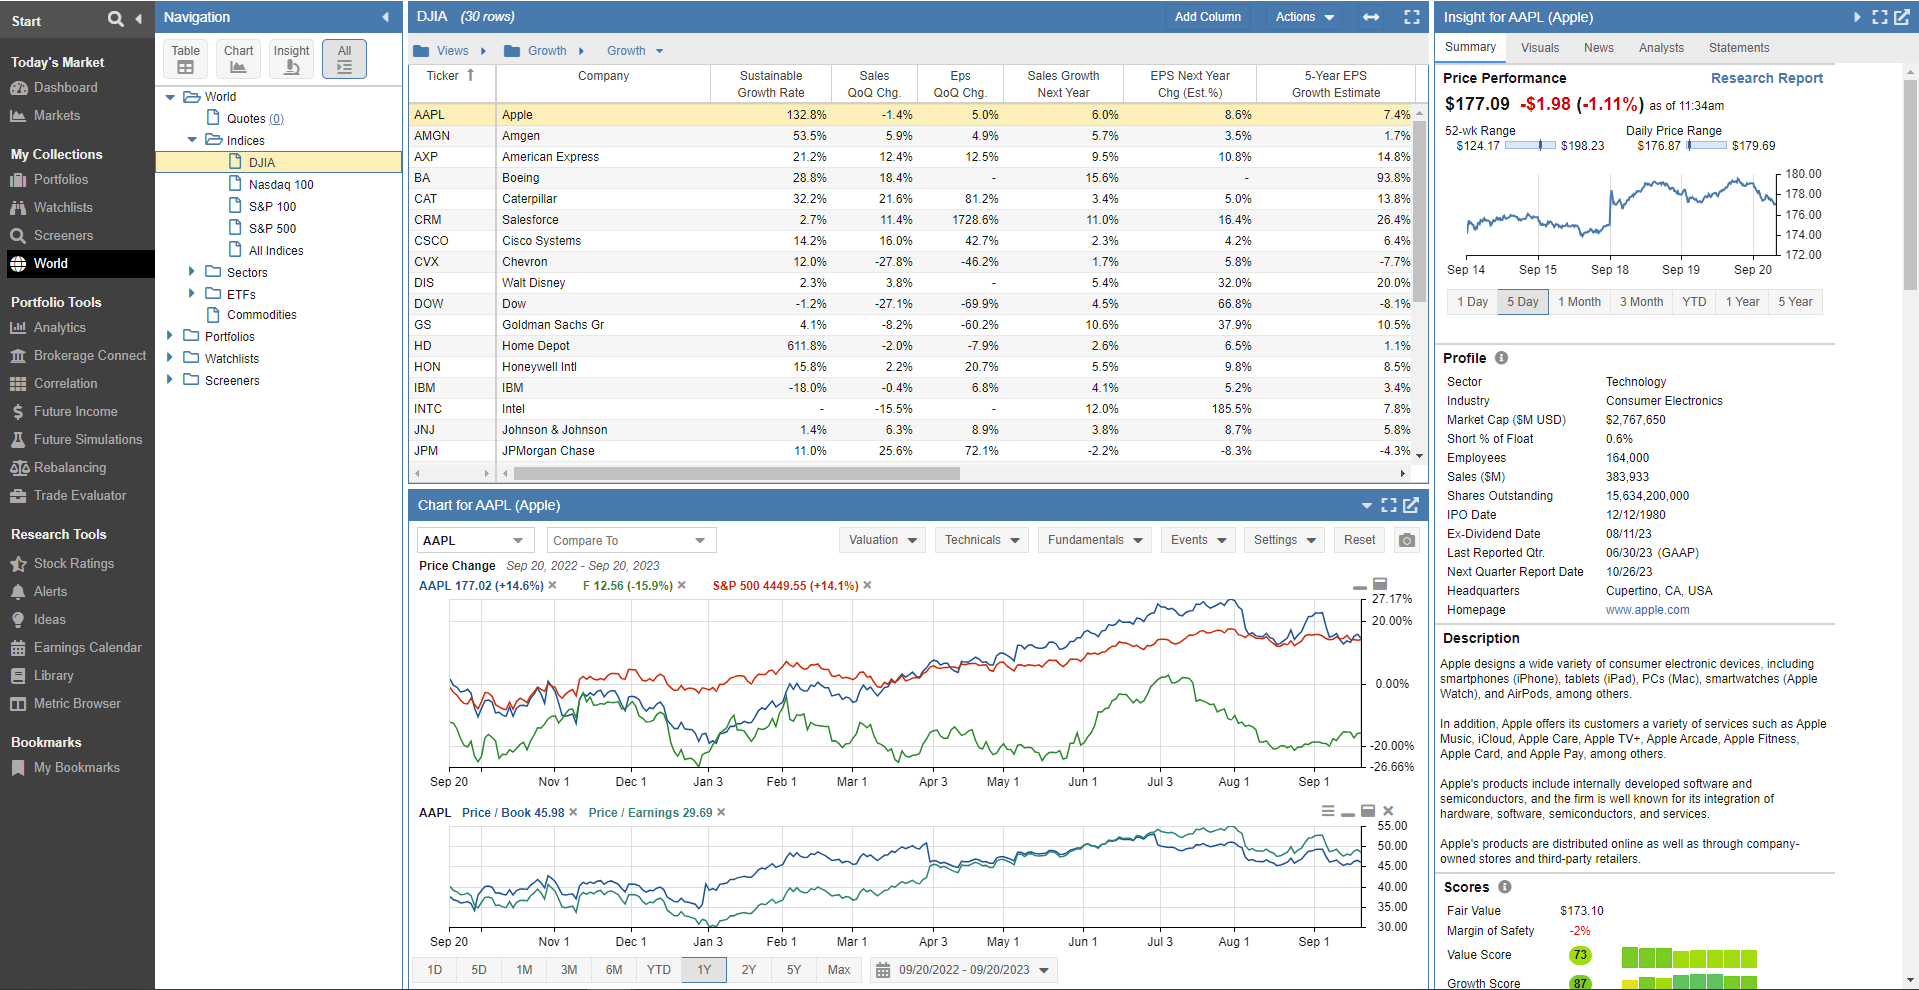Maximize the DJIA table panel
The image size is (1919, 990).
1412,17
